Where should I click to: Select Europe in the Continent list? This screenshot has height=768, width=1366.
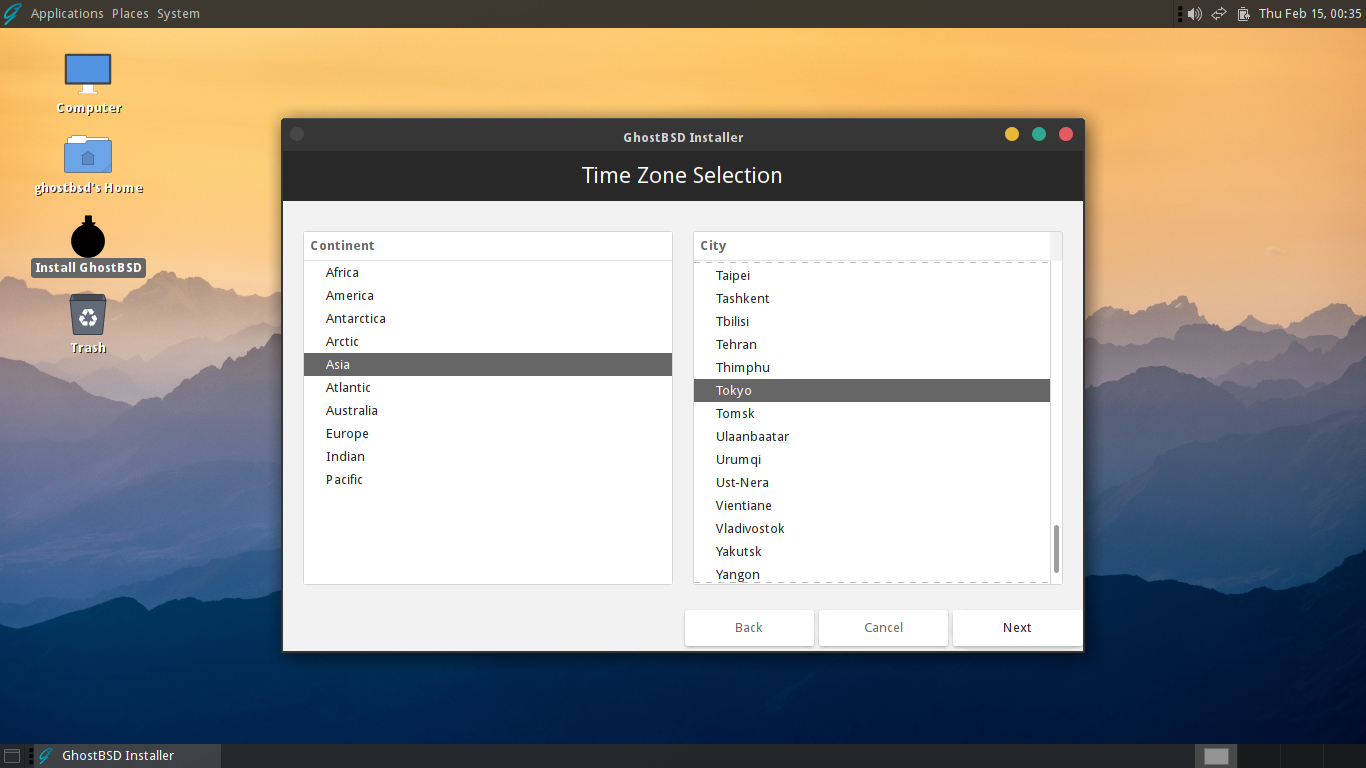tap(488, 434)
